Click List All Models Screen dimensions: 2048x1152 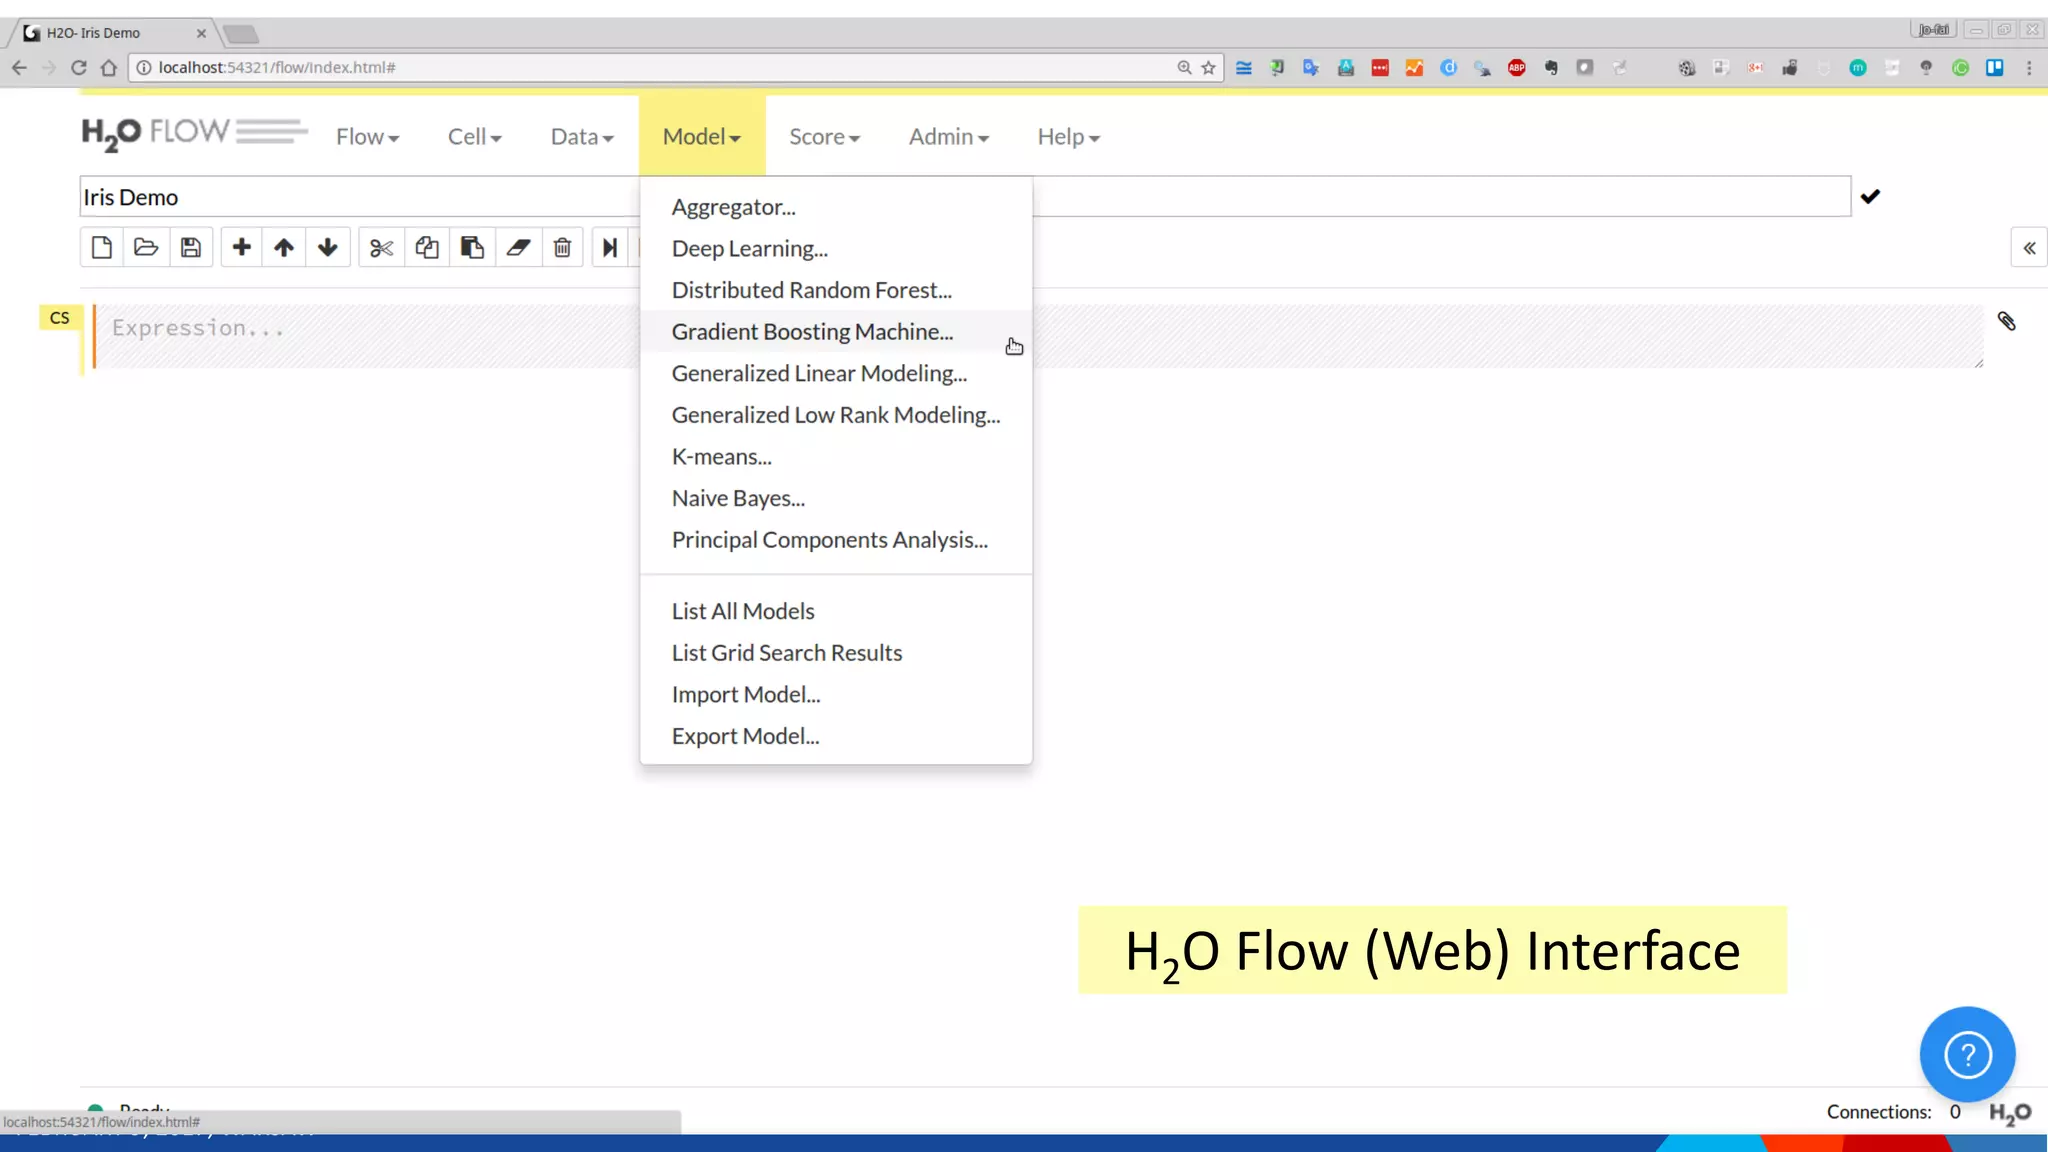coord(836,611)
